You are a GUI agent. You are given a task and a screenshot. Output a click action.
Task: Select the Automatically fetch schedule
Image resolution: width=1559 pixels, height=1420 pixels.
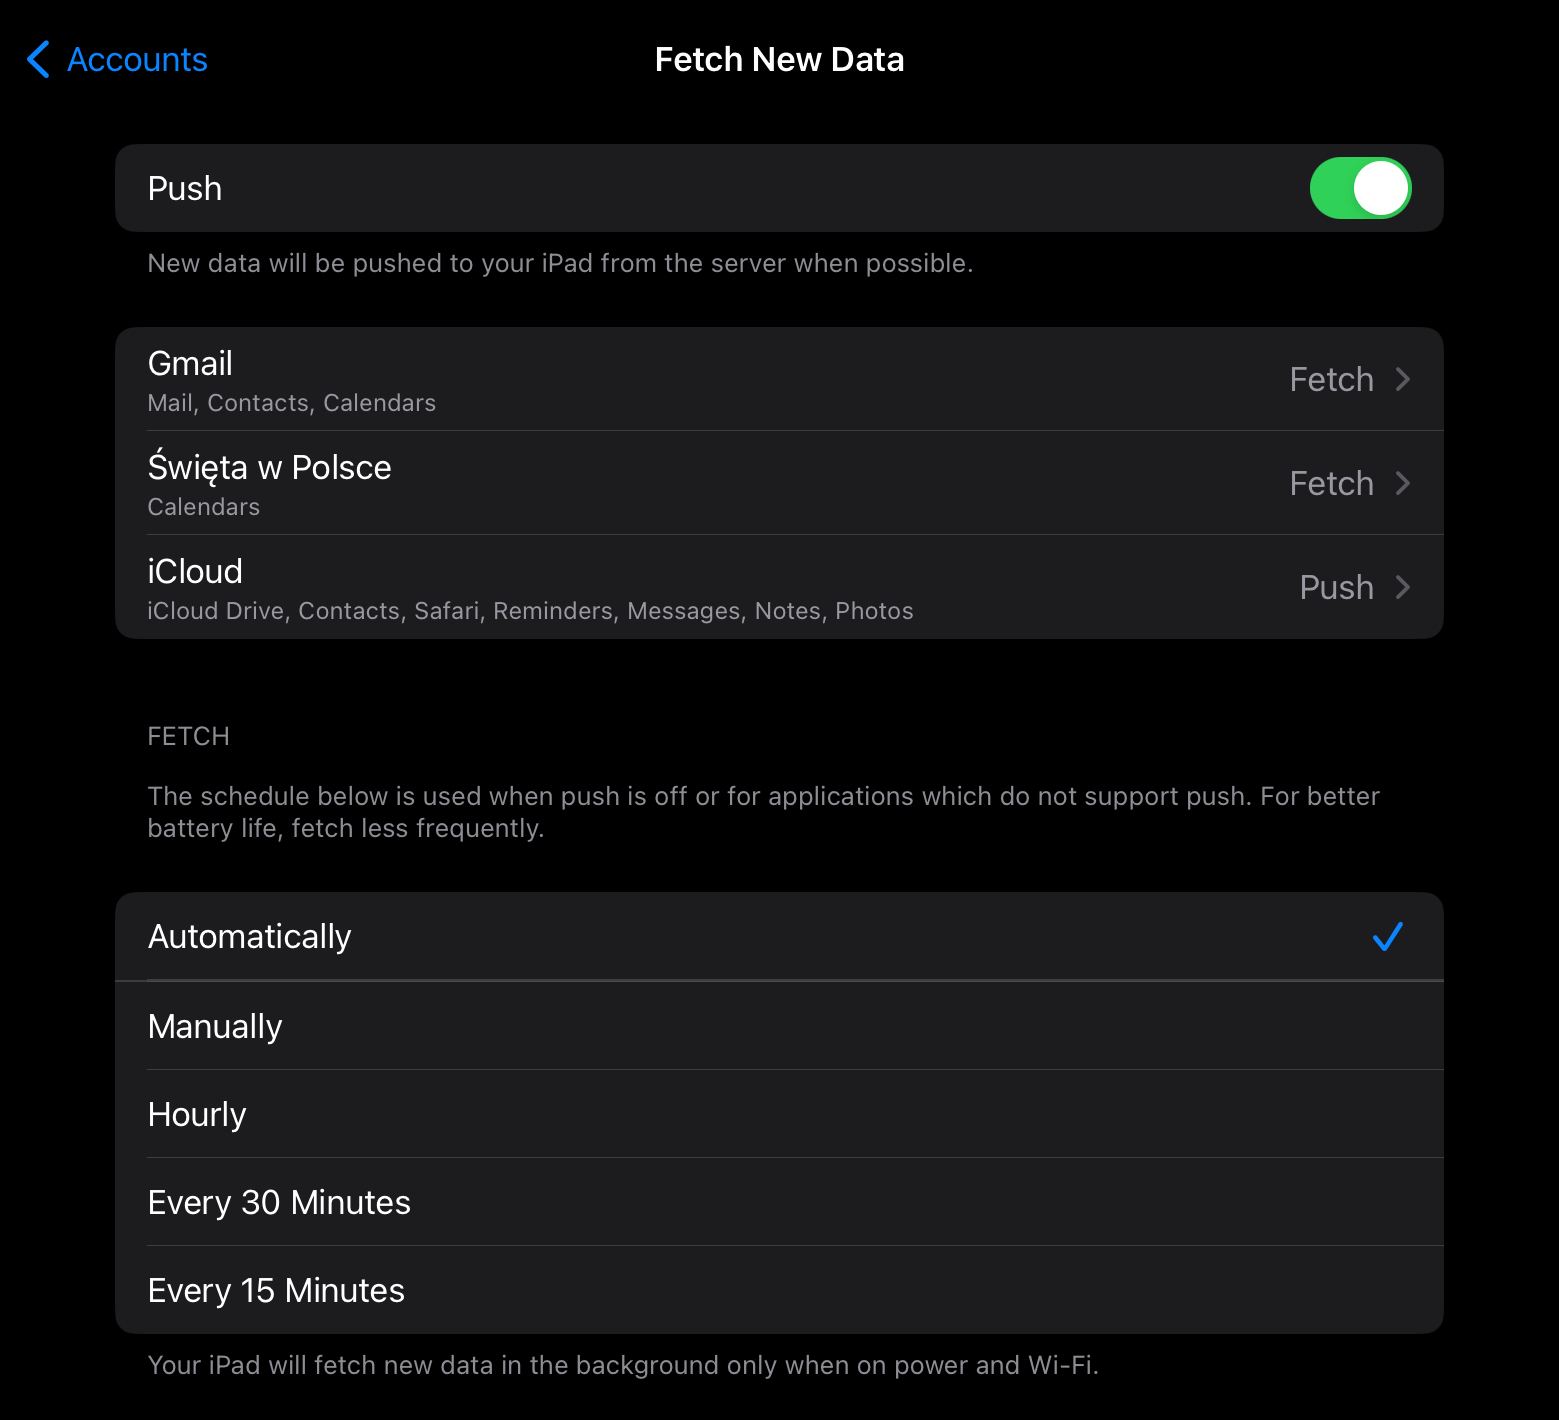[779, 937]
